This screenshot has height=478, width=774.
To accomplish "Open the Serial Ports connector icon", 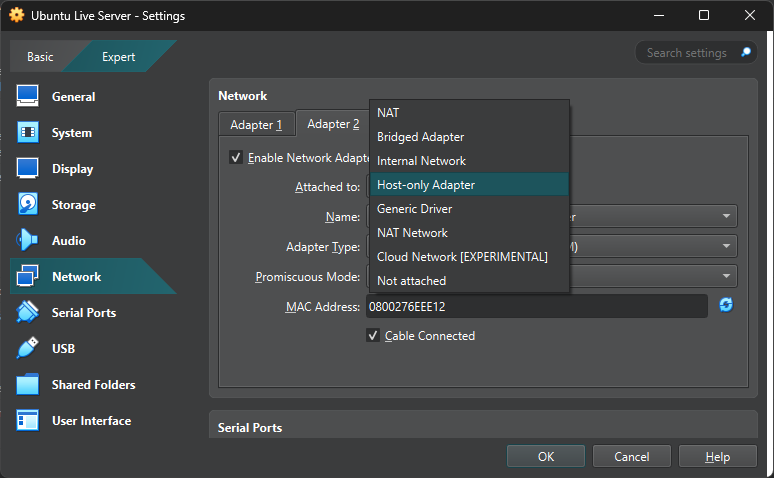I will [x=28, y=312].
